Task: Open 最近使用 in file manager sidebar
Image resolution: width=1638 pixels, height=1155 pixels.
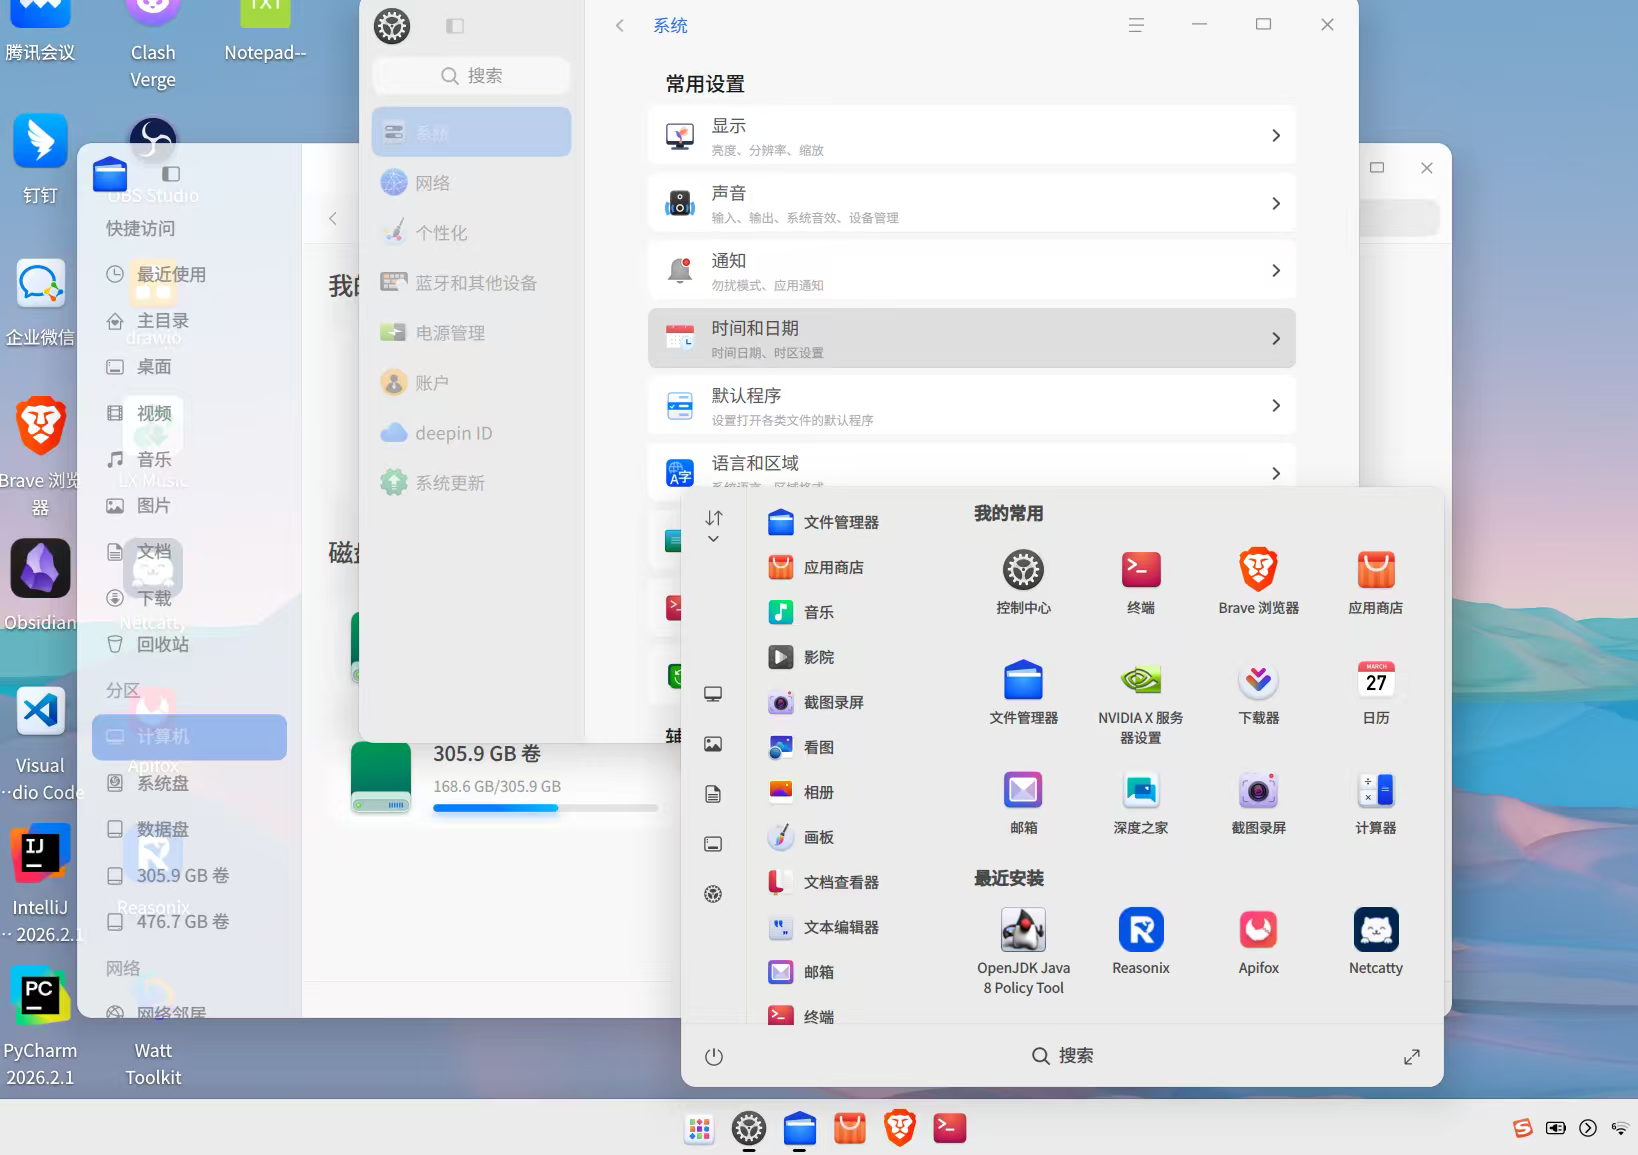Action: pyautogui.click(x=189, y=274)
